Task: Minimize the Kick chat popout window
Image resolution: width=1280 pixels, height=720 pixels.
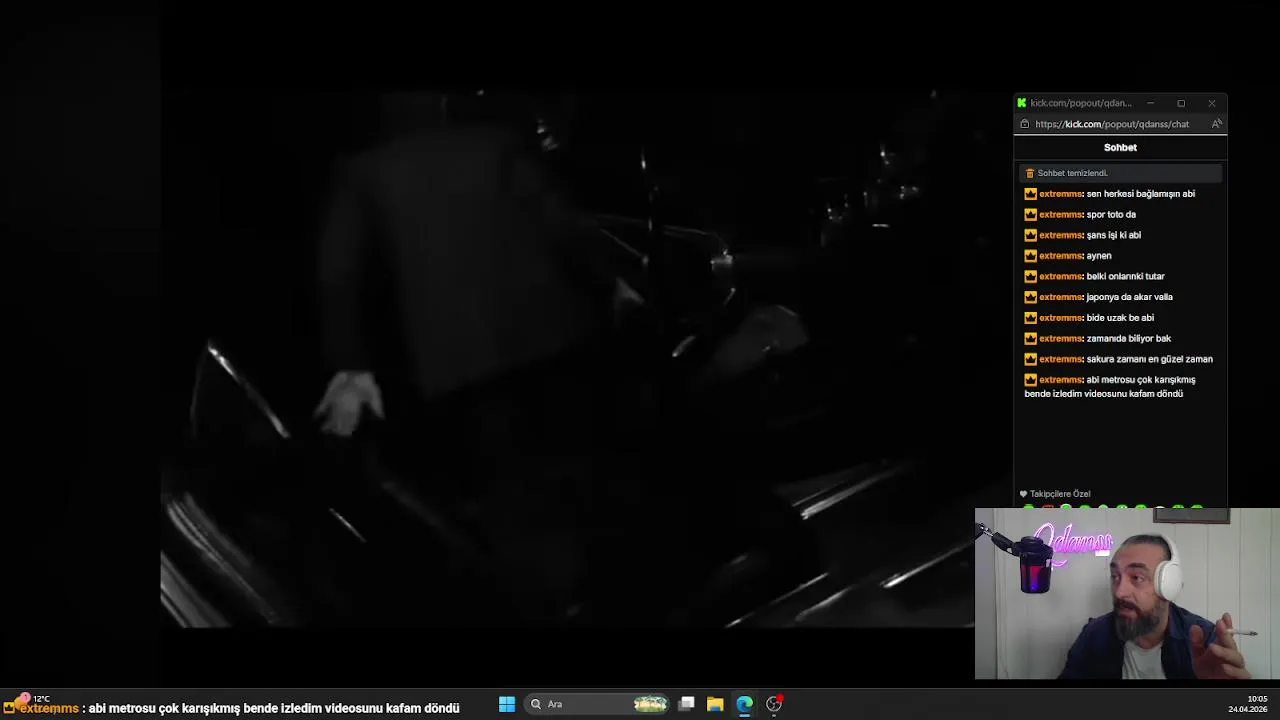Action: point(1150,103)
